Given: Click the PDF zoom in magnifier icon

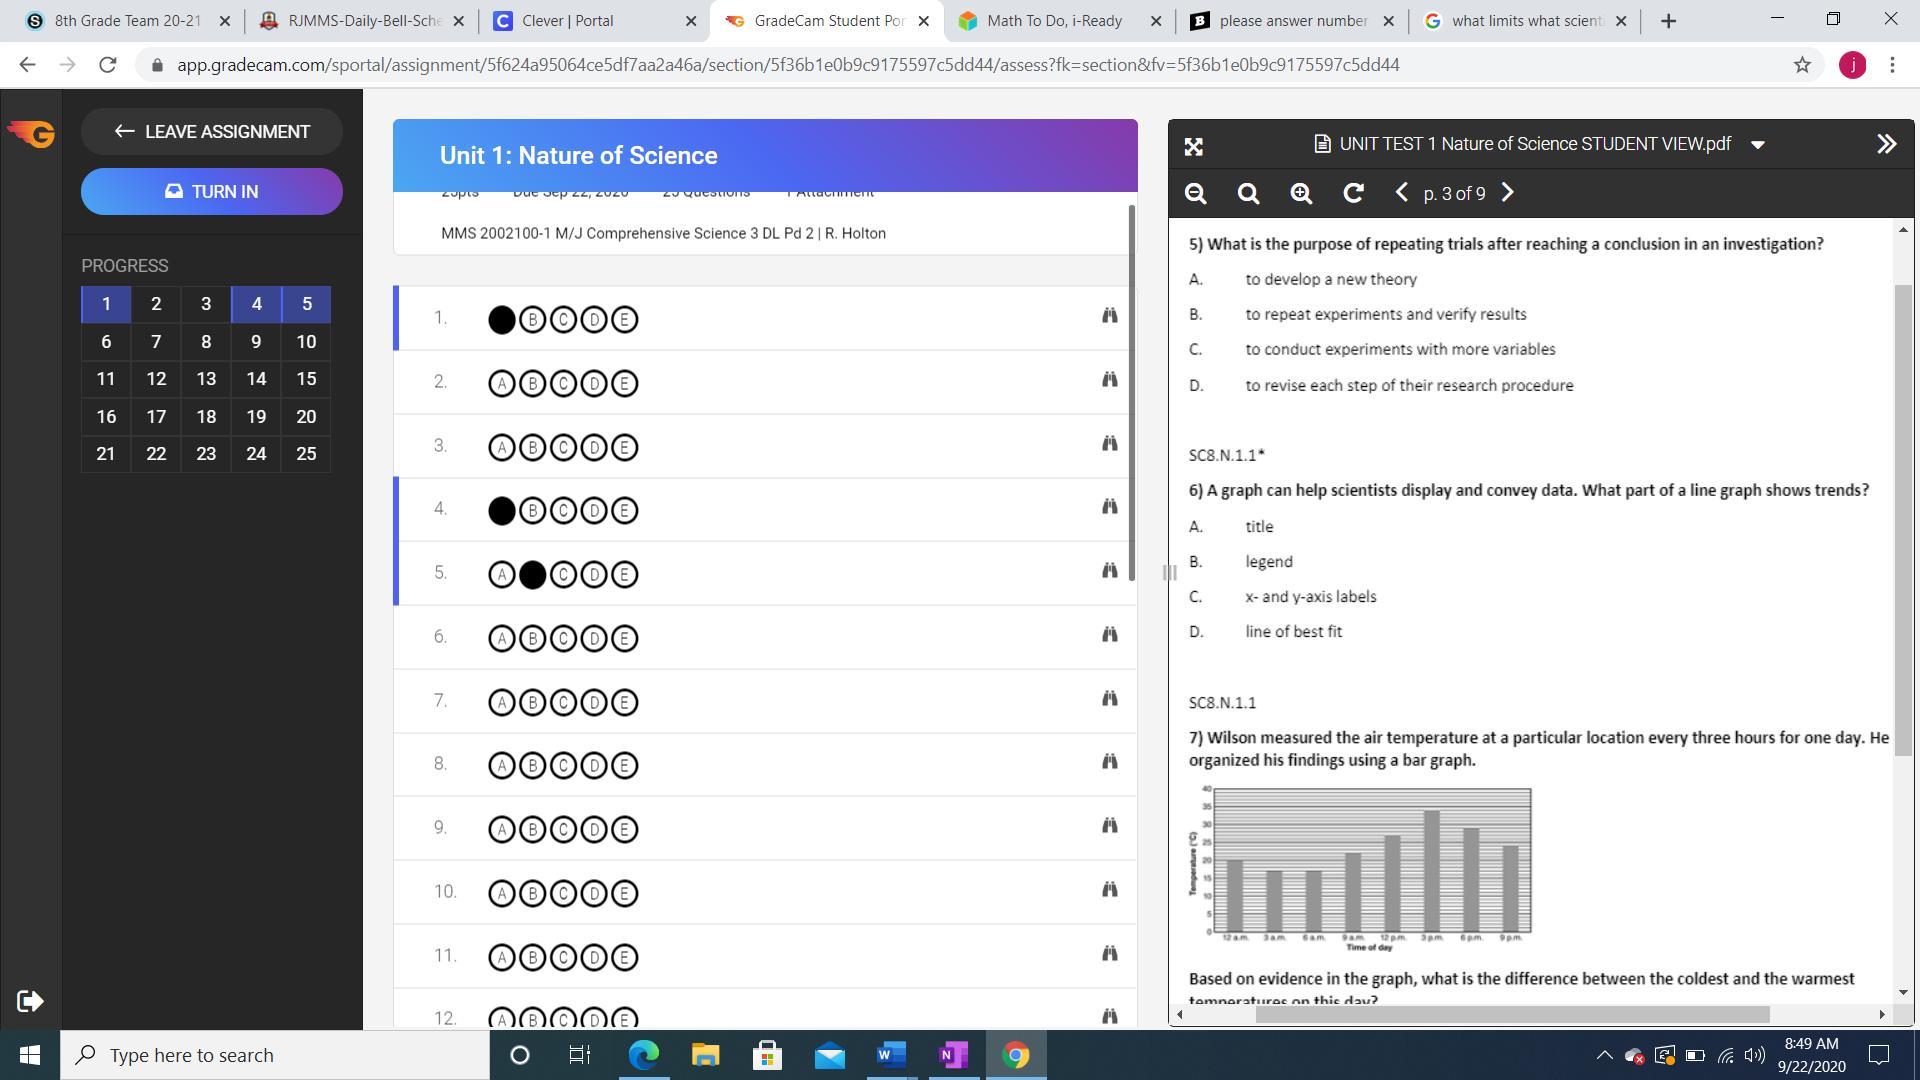Looking at the screenshot, I should 1300,194.
